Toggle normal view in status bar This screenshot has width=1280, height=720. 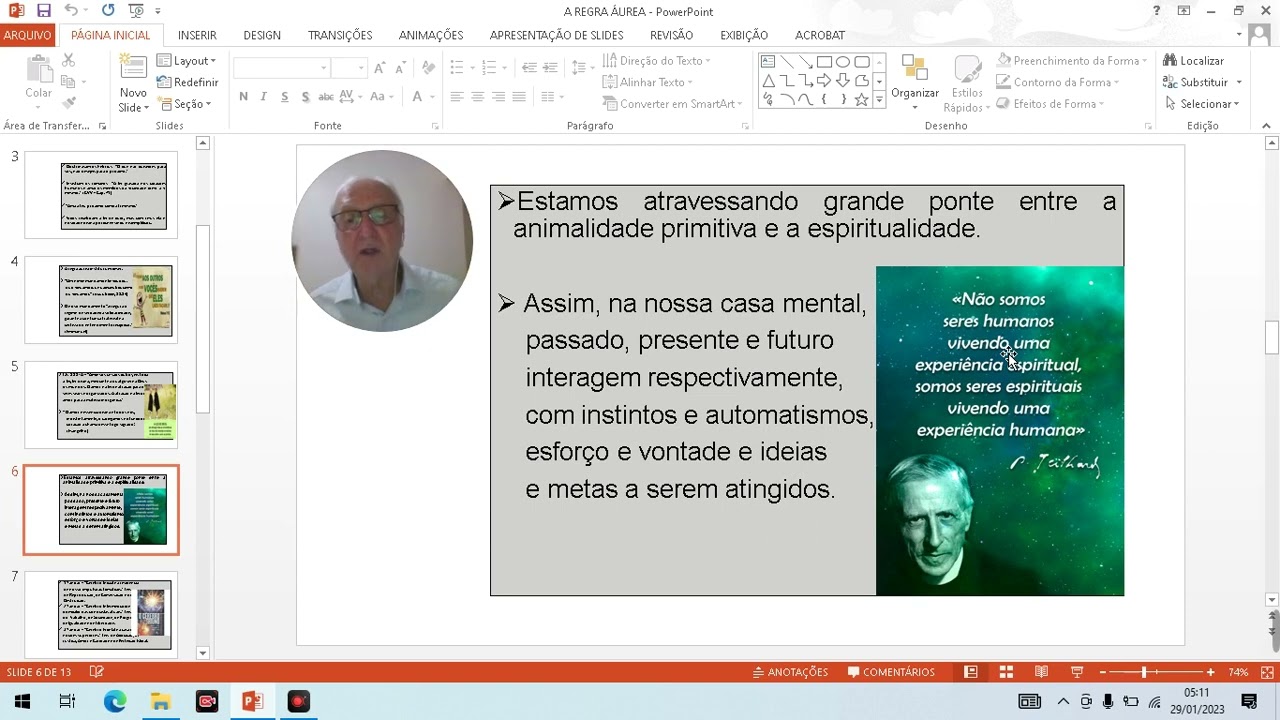(x=970, y=672)
